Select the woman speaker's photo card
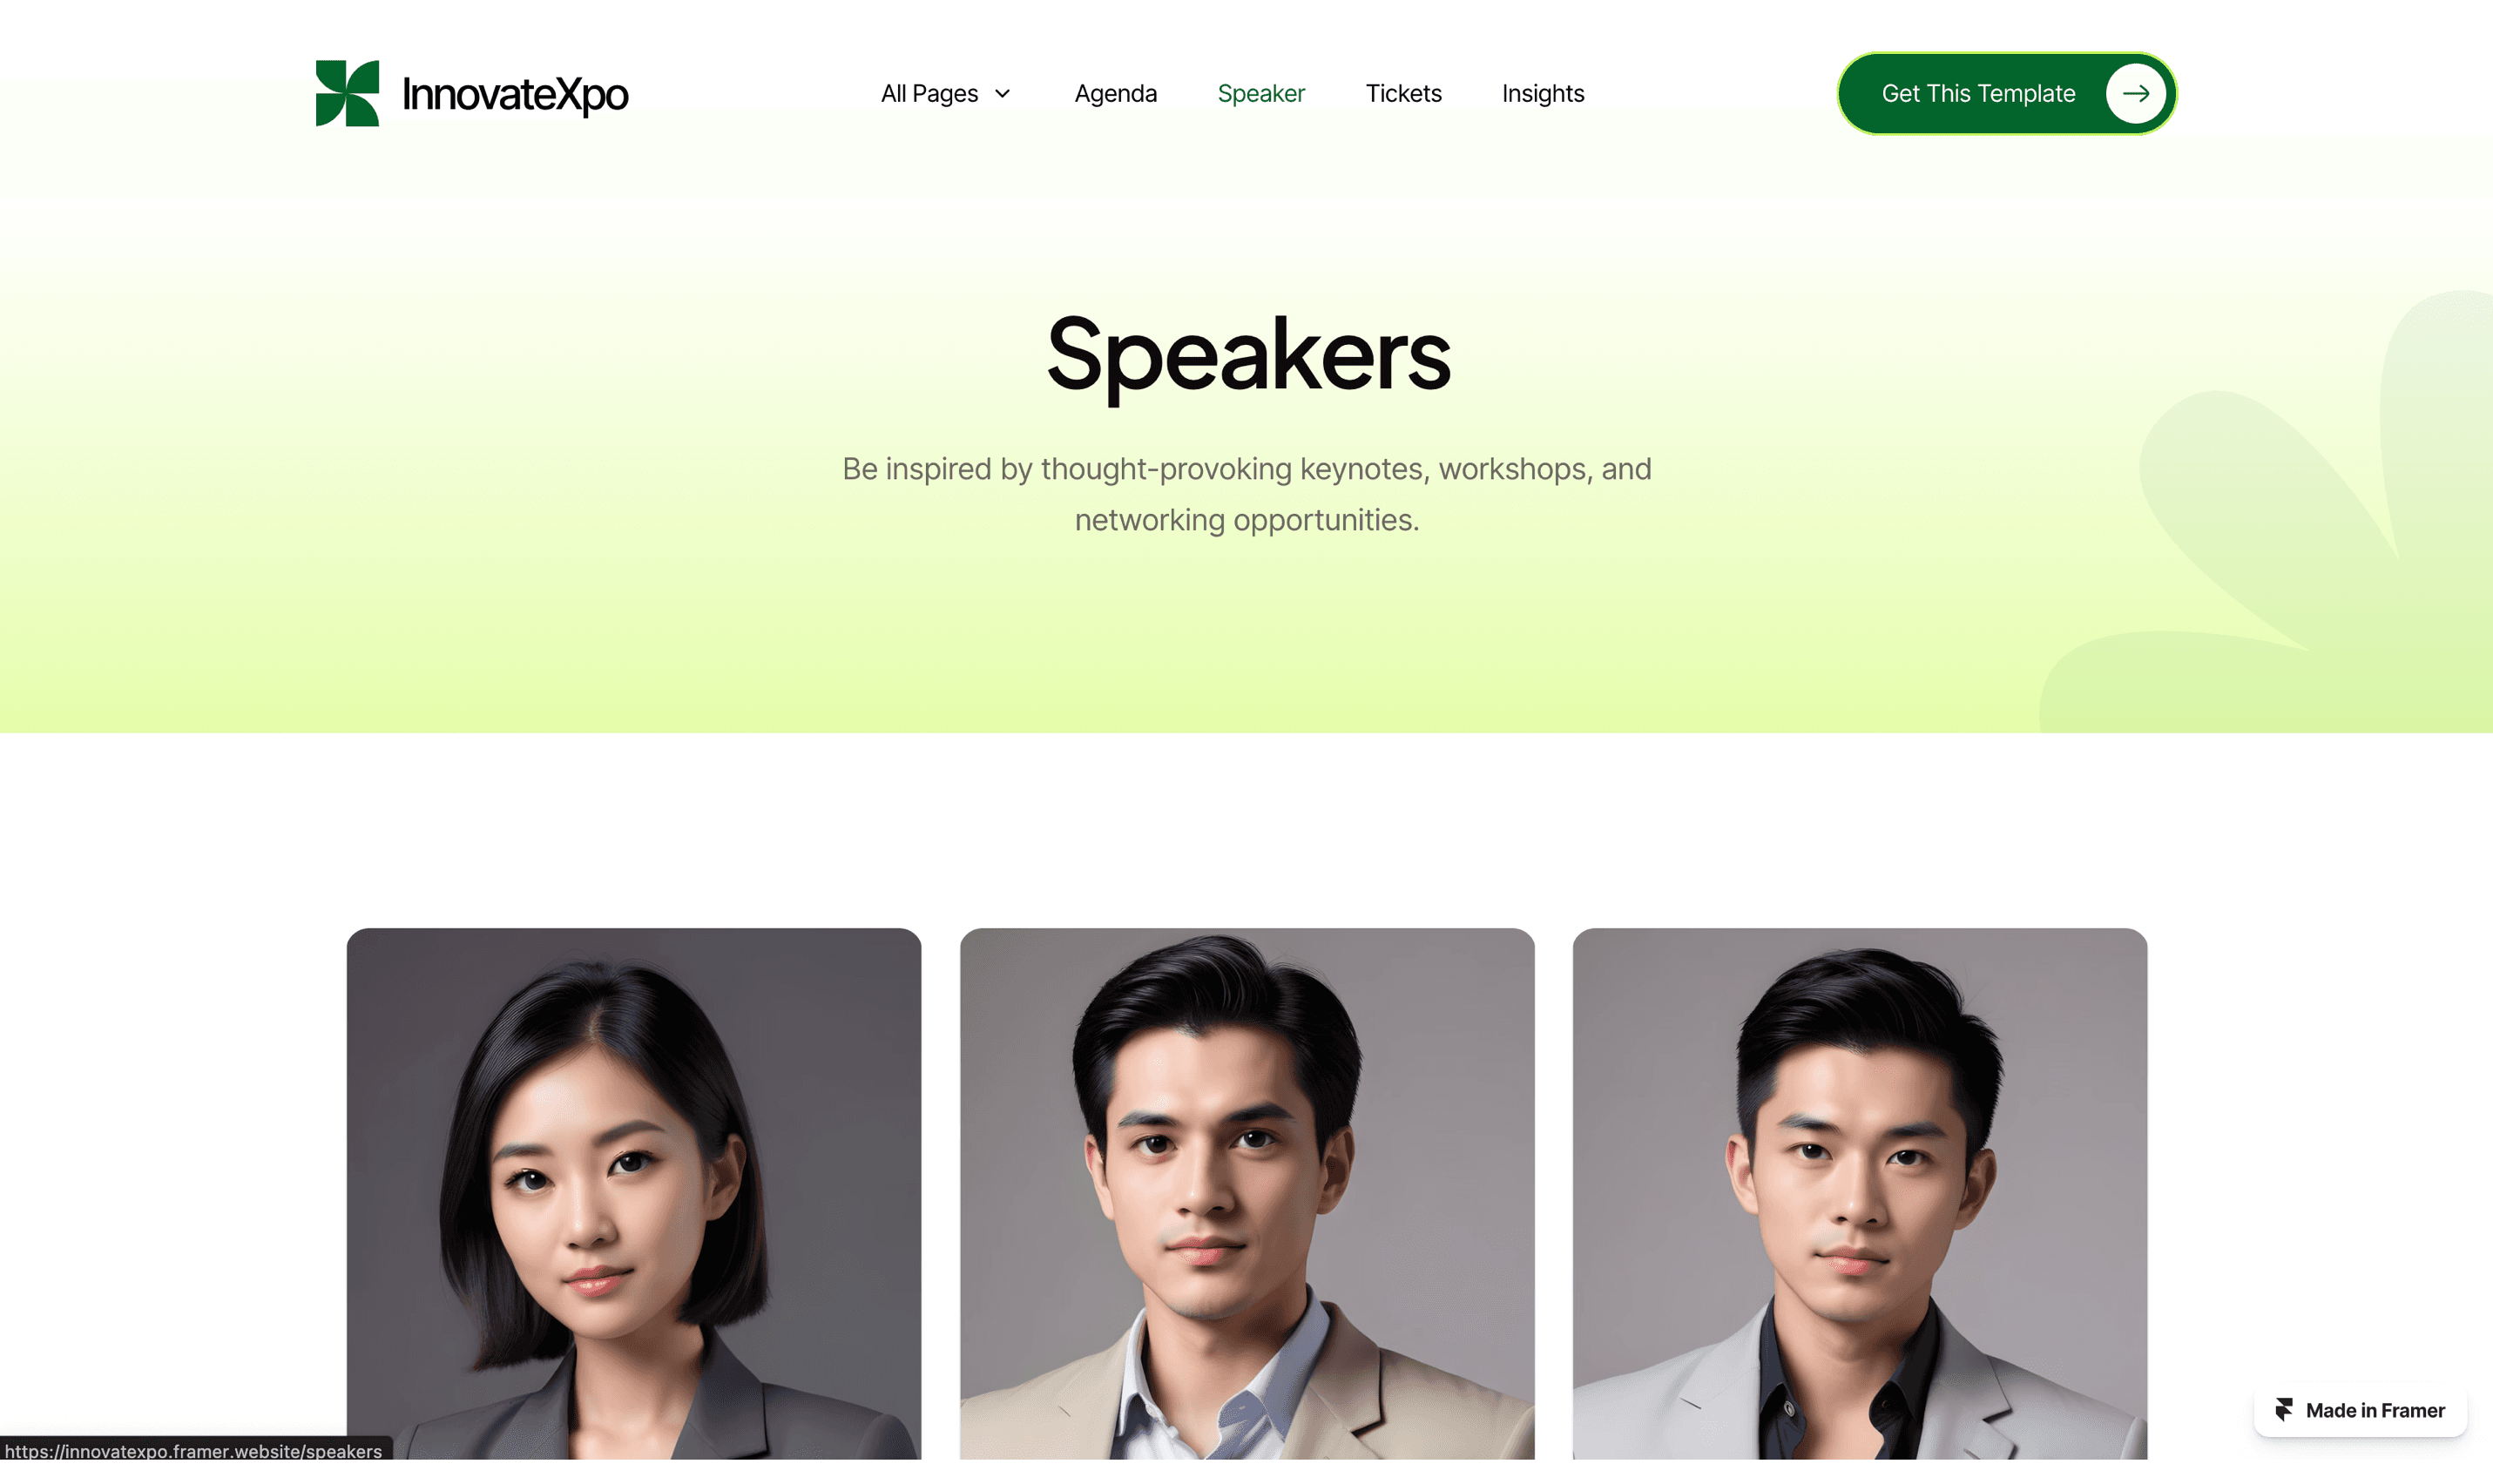This screenshot has width=2493, height=1484. (634, 1193)
